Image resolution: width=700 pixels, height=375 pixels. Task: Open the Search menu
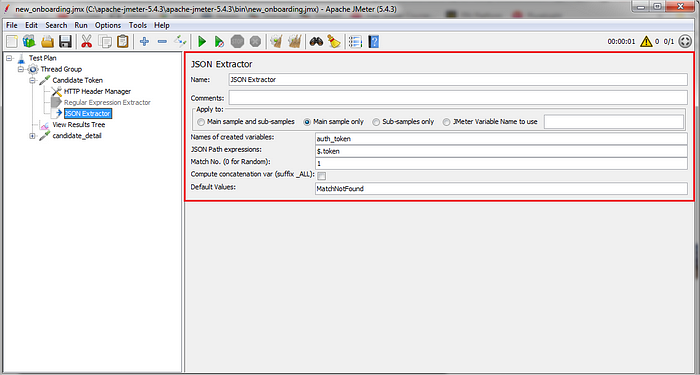click(56, 25)
